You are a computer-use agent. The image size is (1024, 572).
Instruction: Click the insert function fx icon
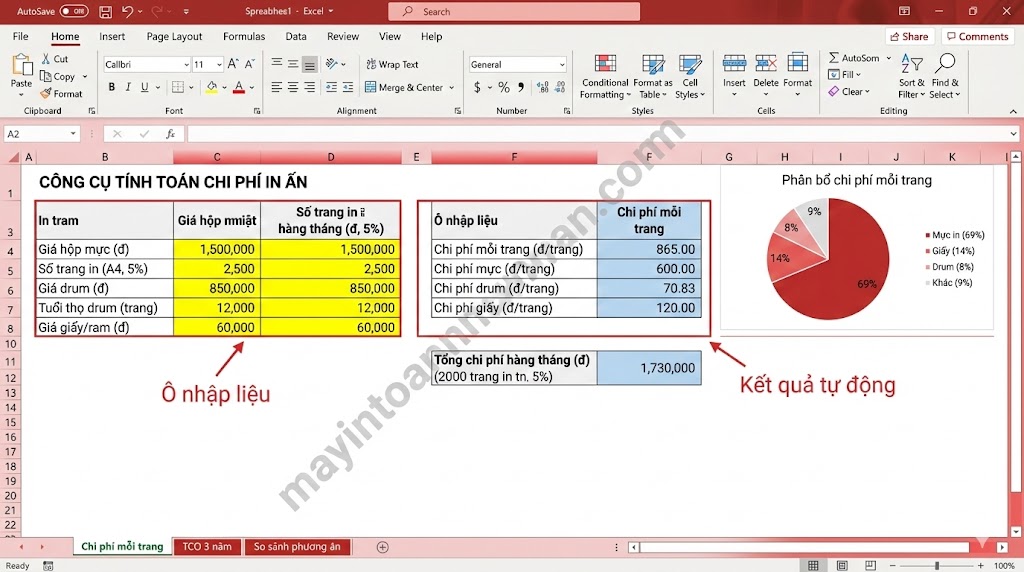point(171,134)
